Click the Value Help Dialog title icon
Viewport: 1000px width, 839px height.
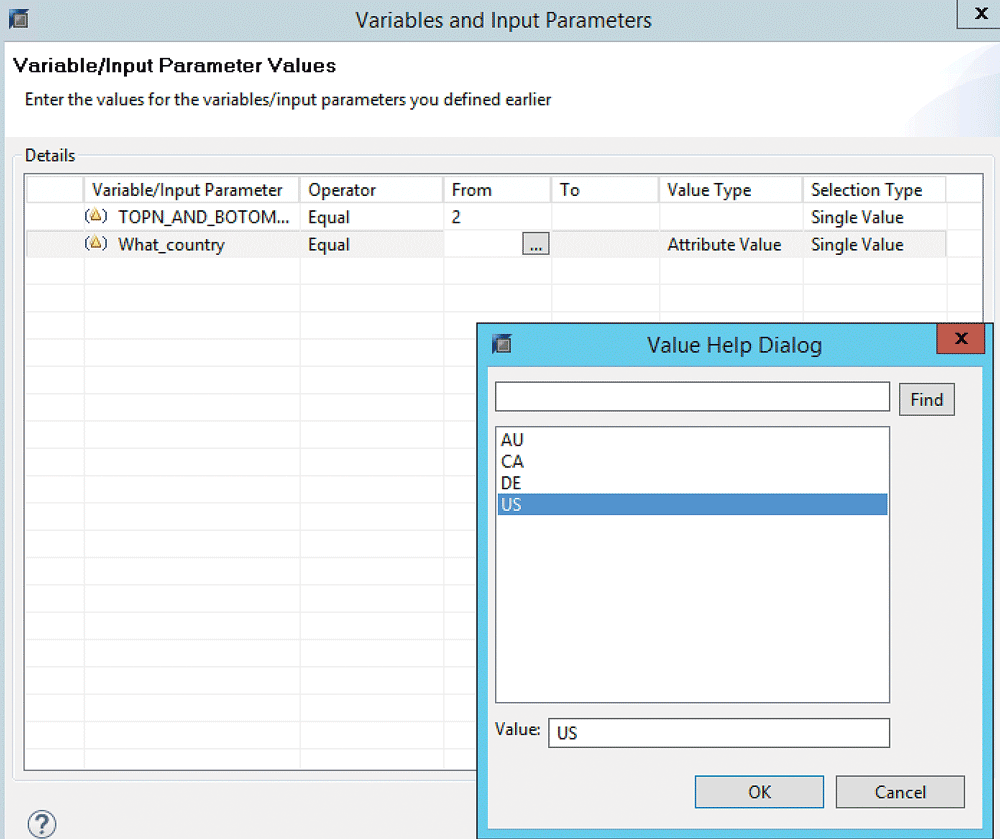pos(502,345)
